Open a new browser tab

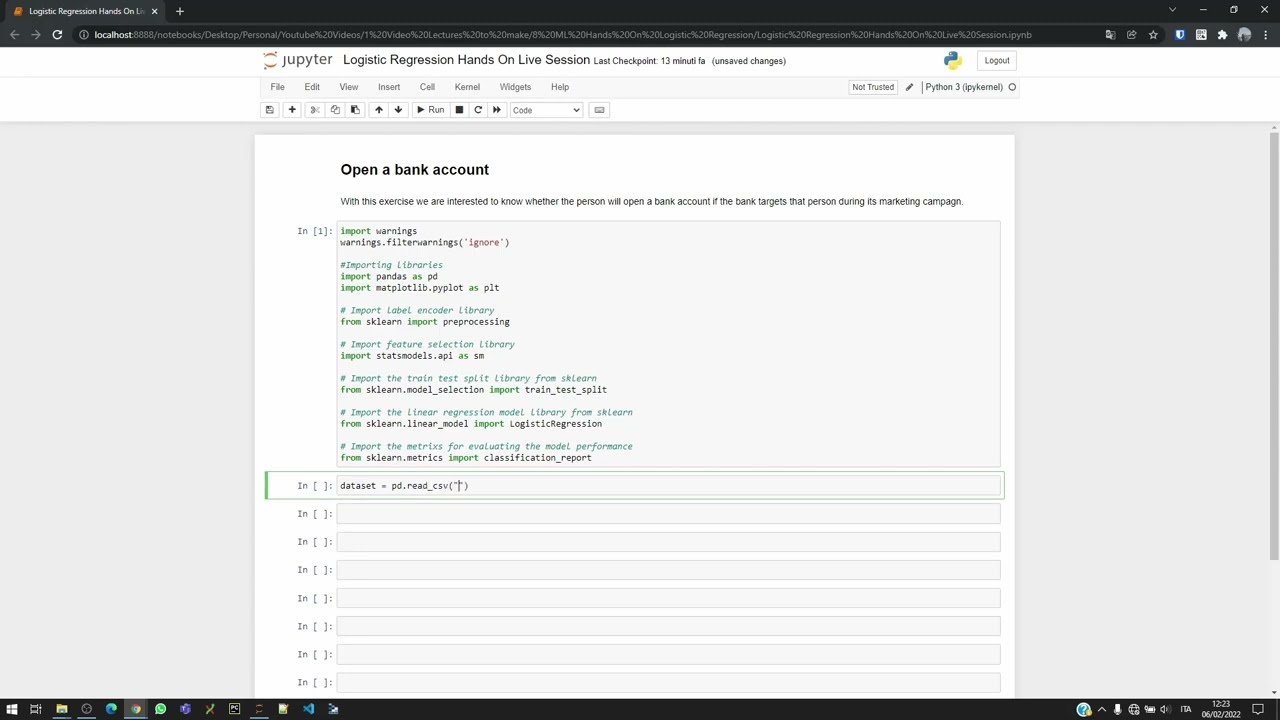[180, 11]
